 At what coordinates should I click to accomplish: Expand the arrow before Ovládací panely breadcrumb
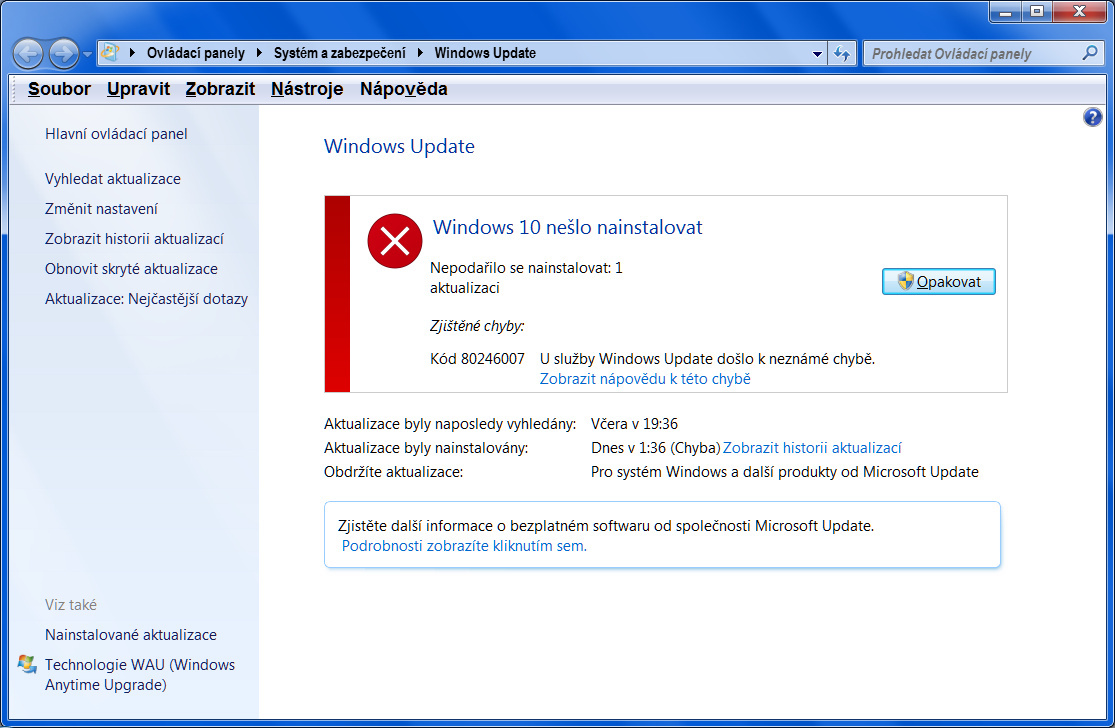point(132,53)
